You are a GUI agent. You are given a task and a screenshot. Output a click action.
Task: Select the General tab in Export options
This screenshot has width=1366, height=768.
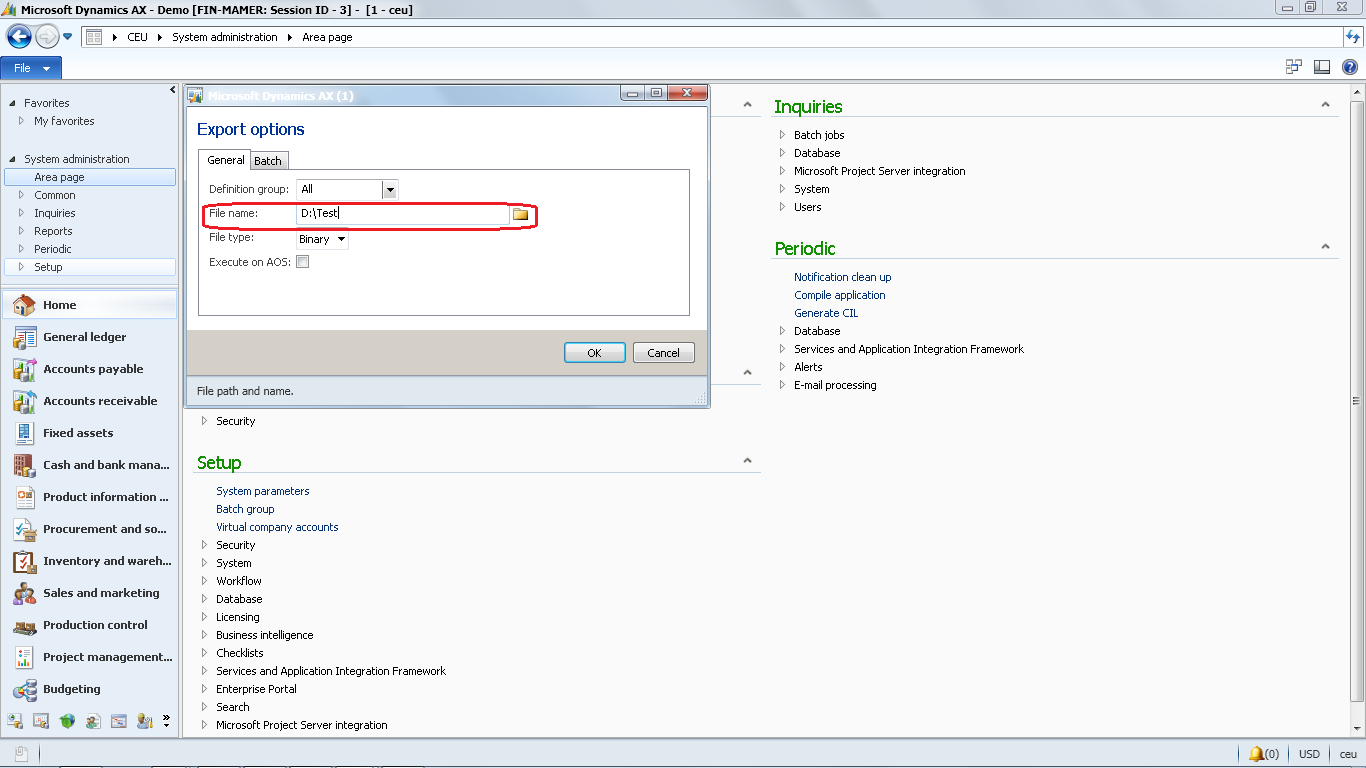coord(226,160)
